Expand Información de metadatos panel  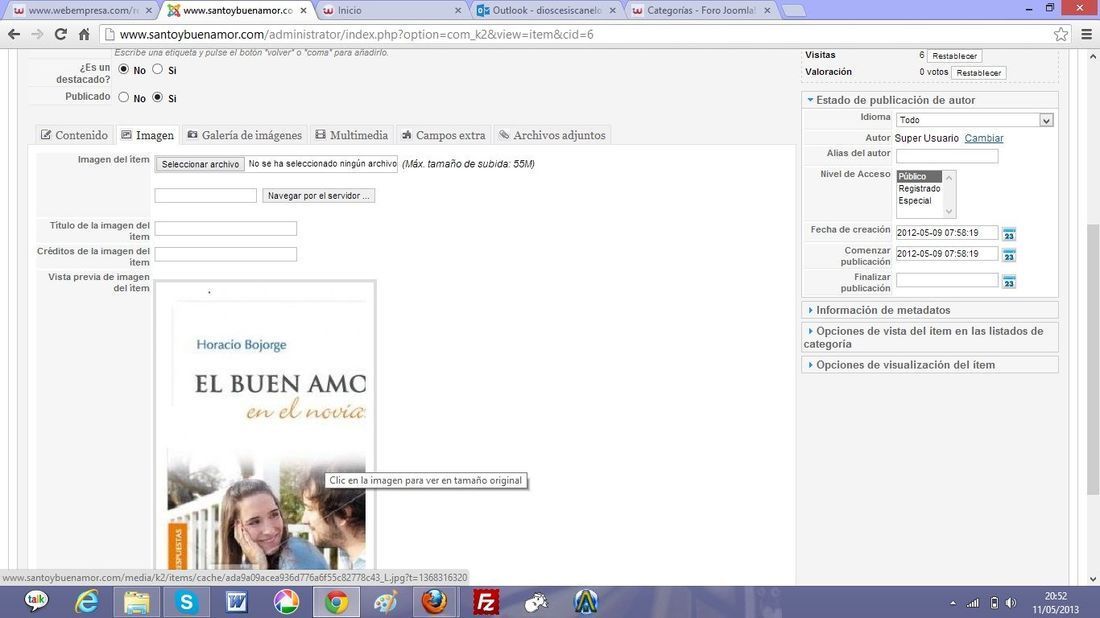pos(930,310)
